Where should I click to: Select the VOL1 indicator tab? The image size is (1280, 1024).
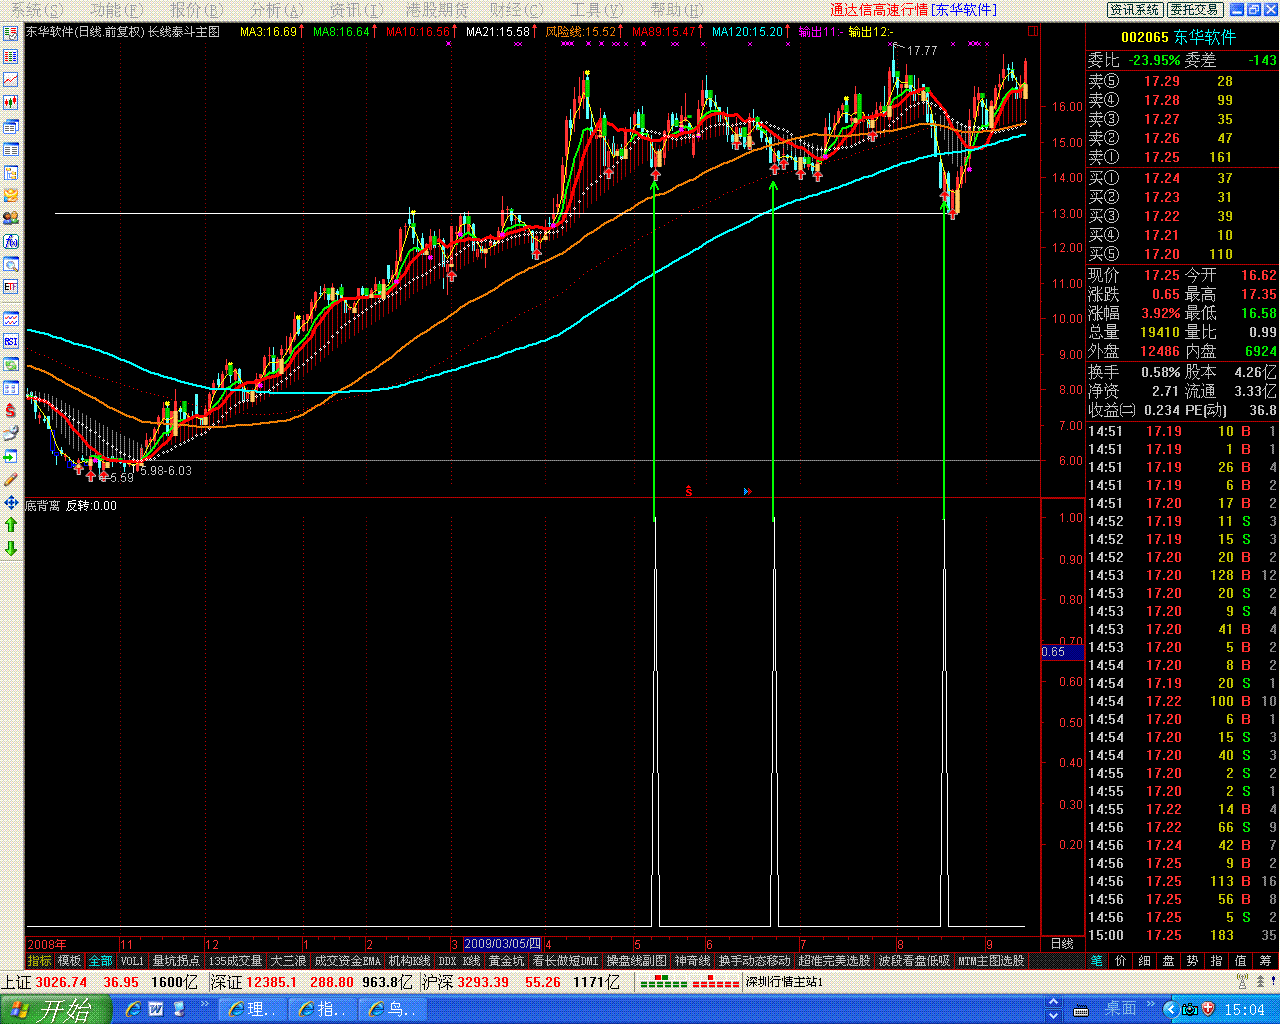(x=132, y=961)
